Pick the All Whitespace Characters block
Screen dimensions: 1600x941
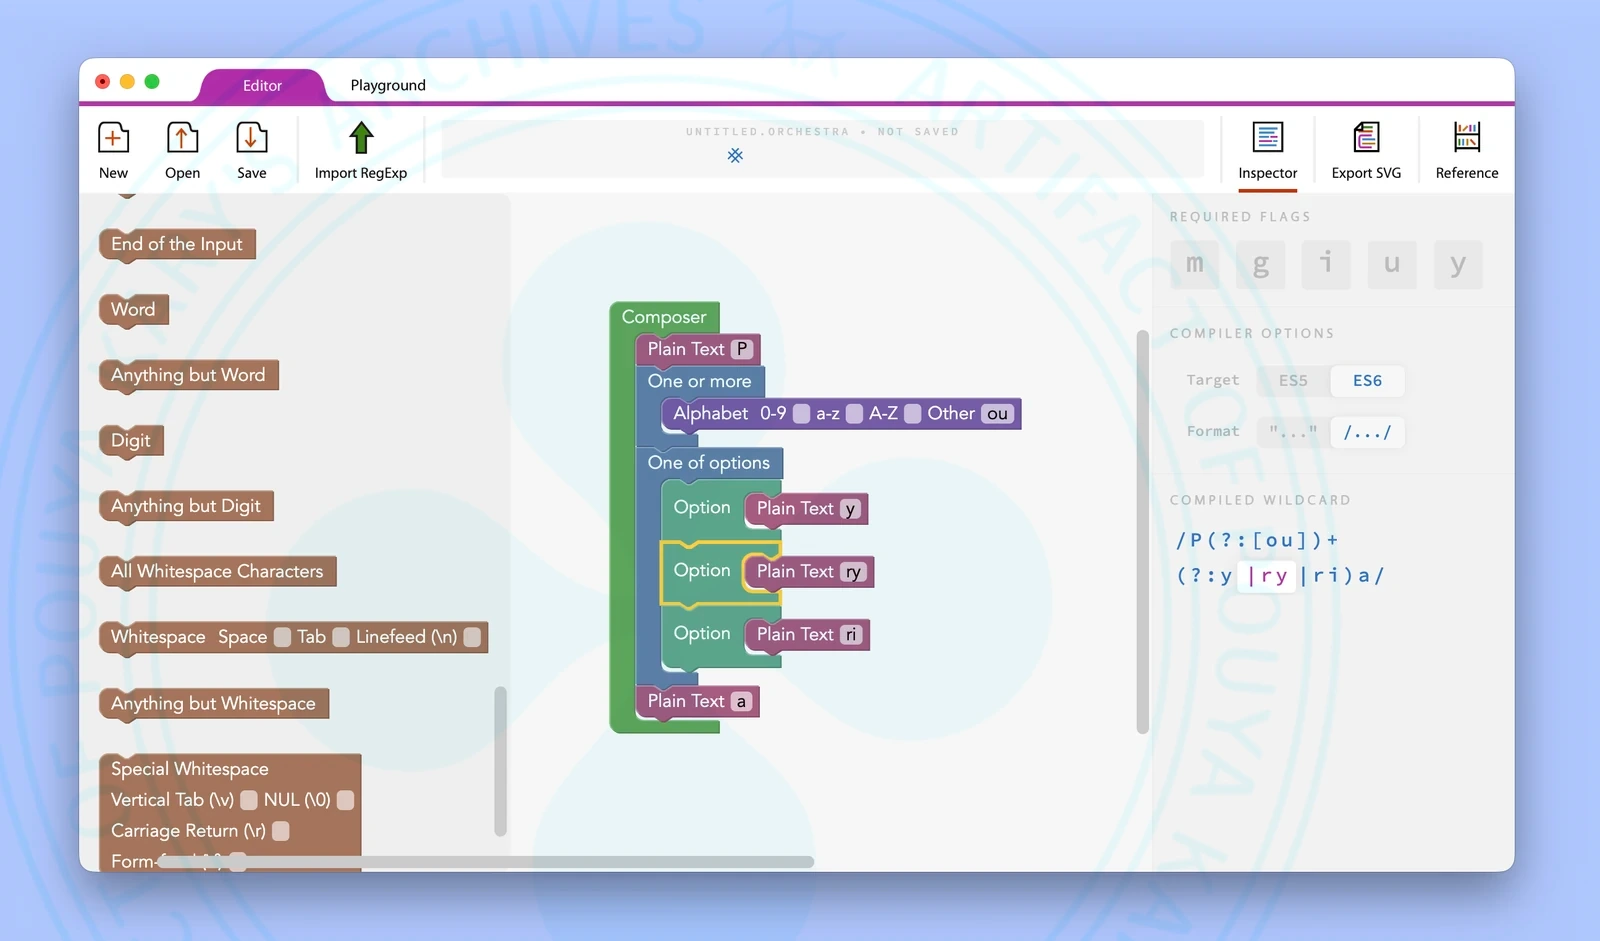(217, 572)
